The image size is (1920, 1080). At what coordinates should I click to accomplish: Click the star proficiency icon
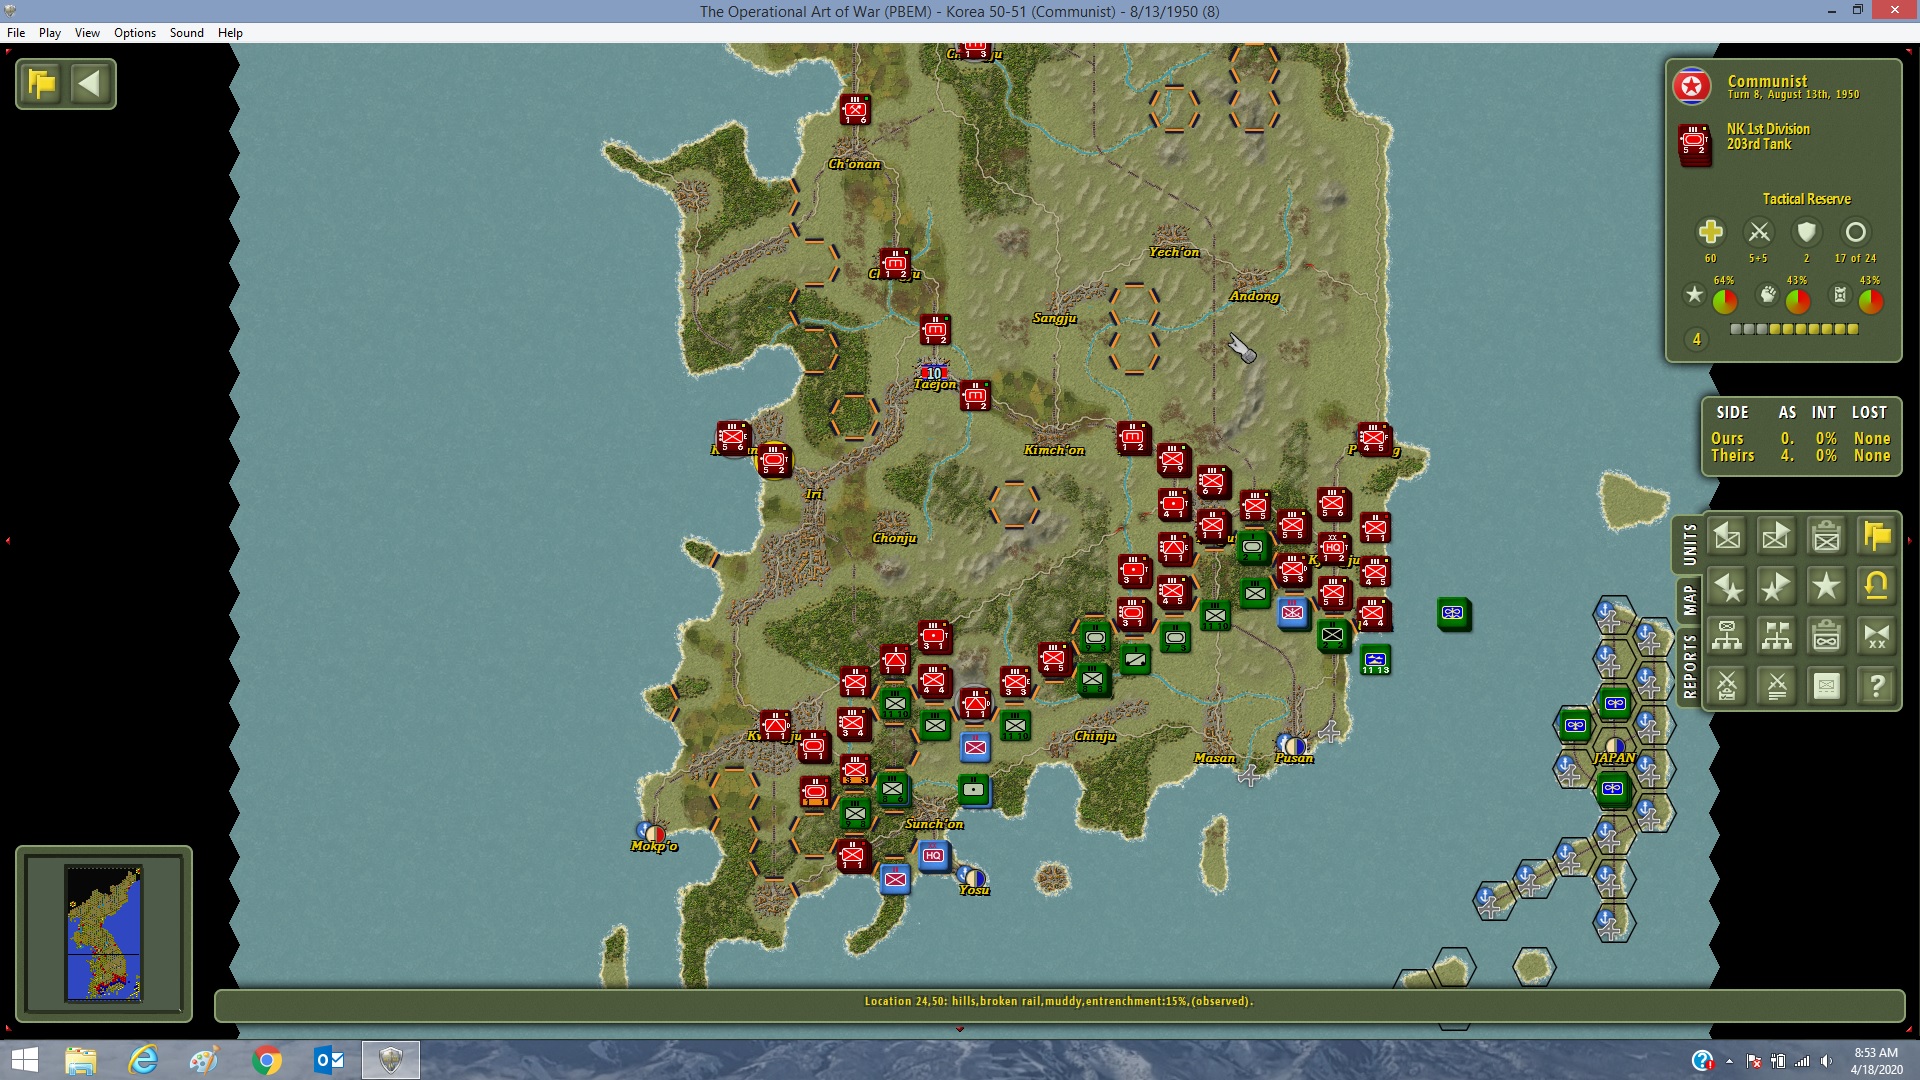point(1694,295)
